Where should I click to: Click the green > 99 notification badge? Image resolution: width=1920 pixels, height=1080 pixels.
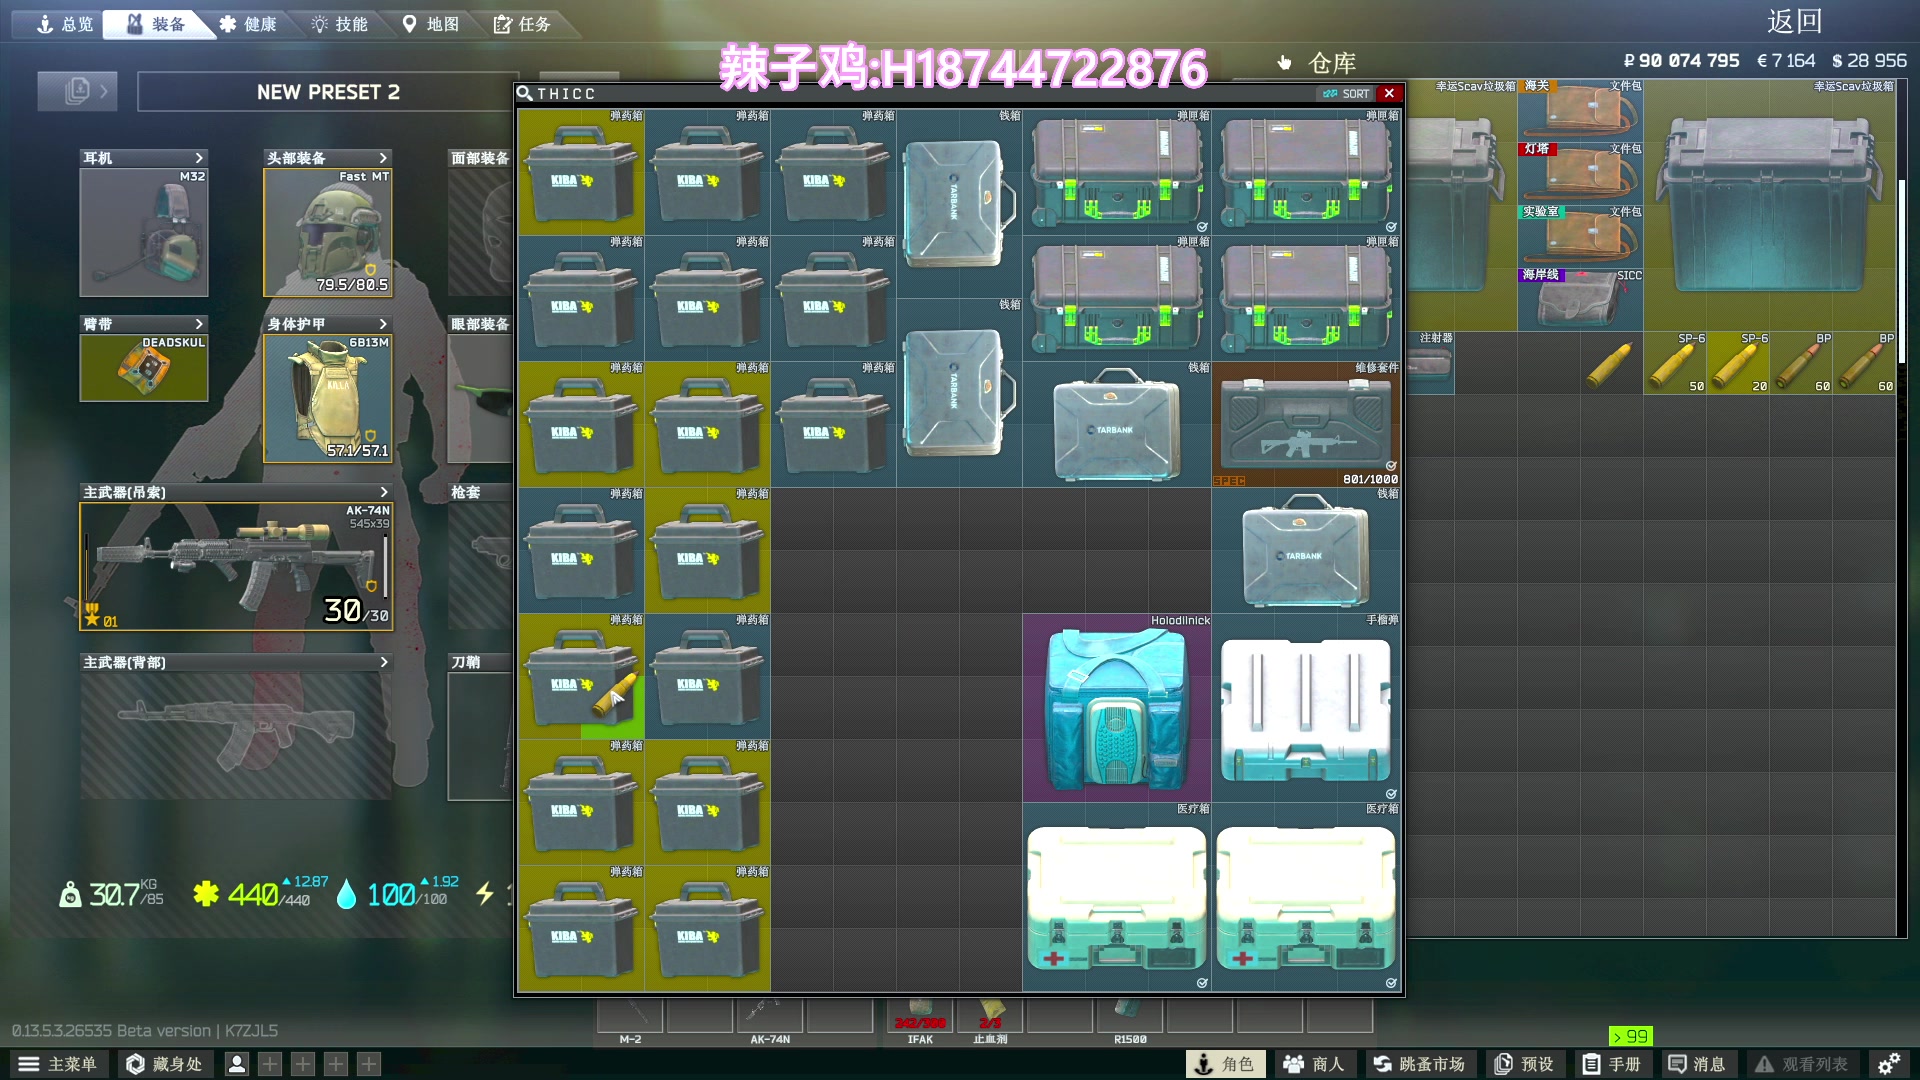(1630, 1036)
